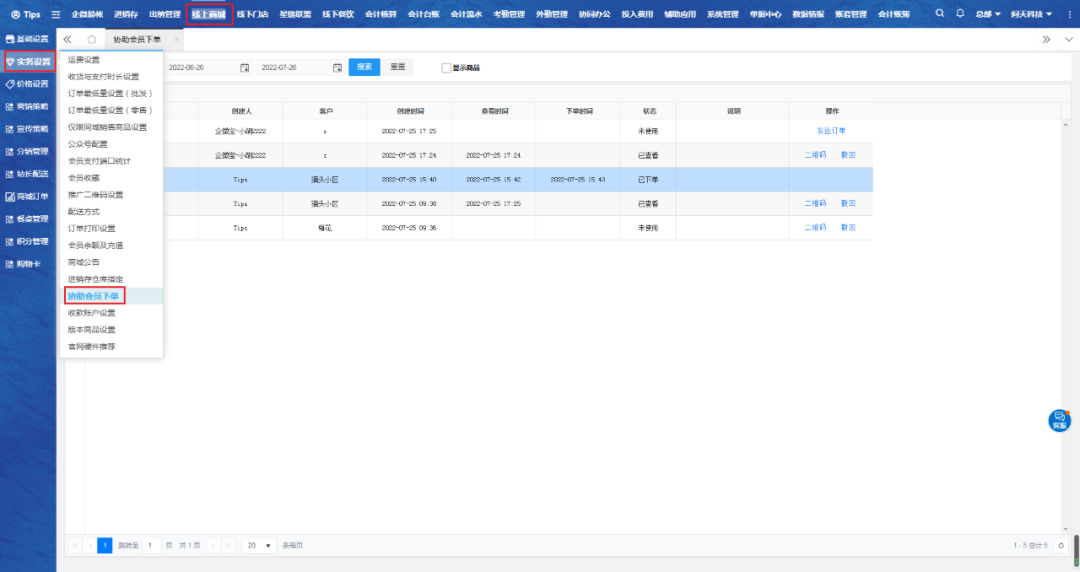1080x572 pixels.
Task: Click the blue 客服 customer service bubble
Action: click(1059, 420)
